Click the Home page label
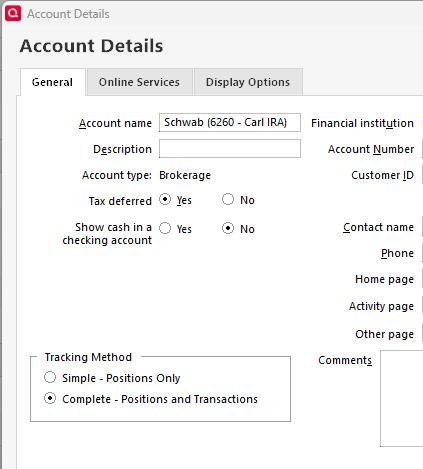423x469 pixels. pyautogui.click(x=384, y=279)
